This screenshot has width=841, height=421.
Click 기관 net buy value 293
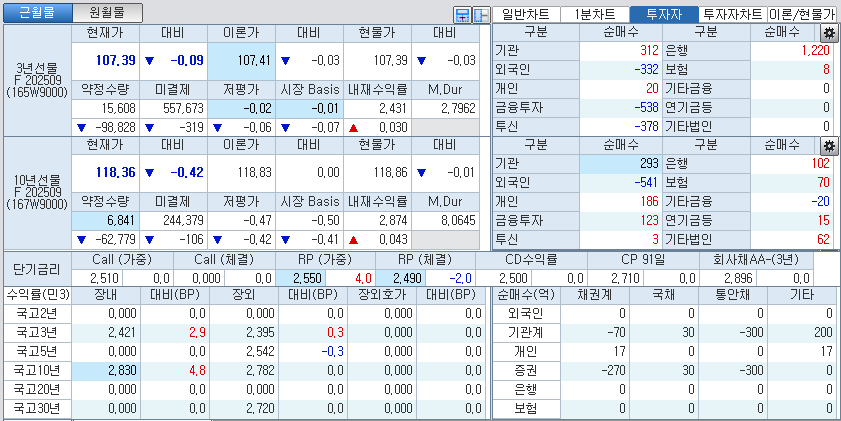(x=649, y=163)
